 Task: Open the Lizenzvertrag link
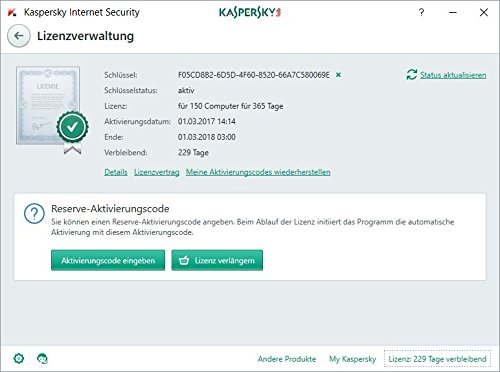(157, 172)
